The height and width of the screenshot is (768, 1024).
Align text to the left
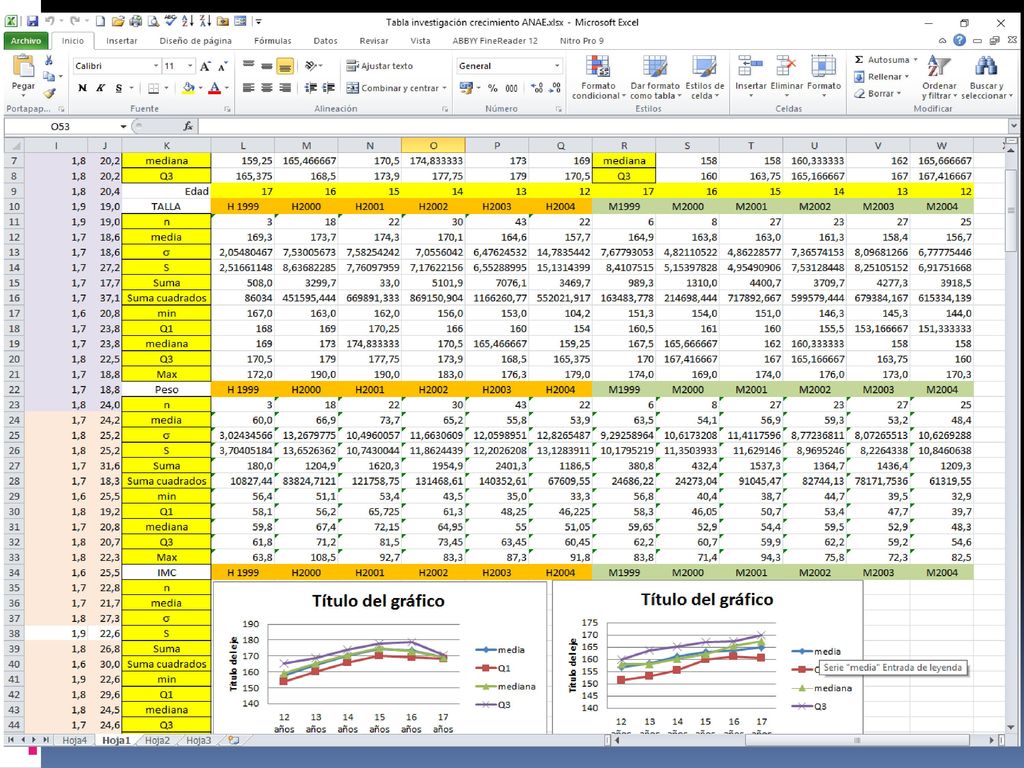click(x=248, y=88)
